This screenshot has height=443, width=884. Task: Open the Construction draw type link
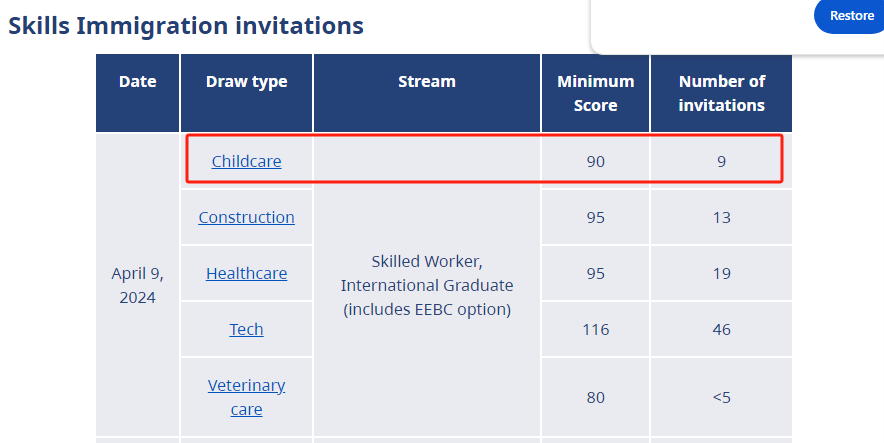pyautogui.click(x=246, y=217)
